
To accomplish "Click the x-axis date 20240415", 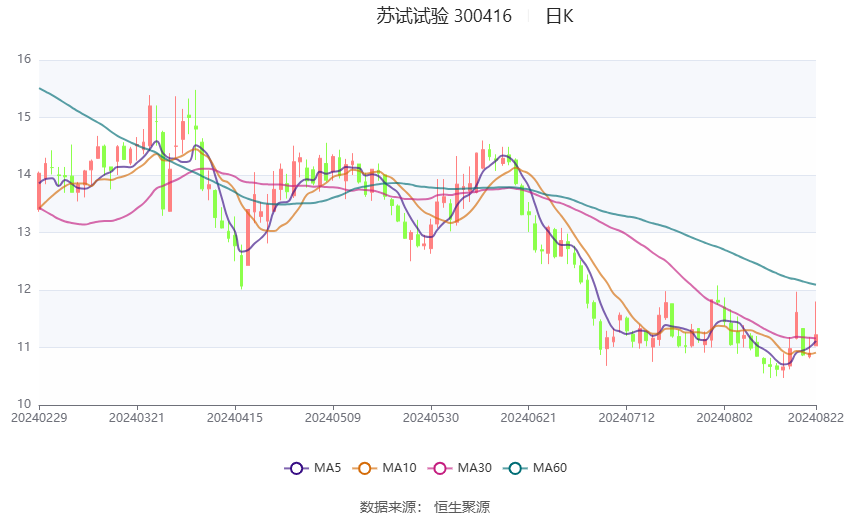I will (235, 418).
